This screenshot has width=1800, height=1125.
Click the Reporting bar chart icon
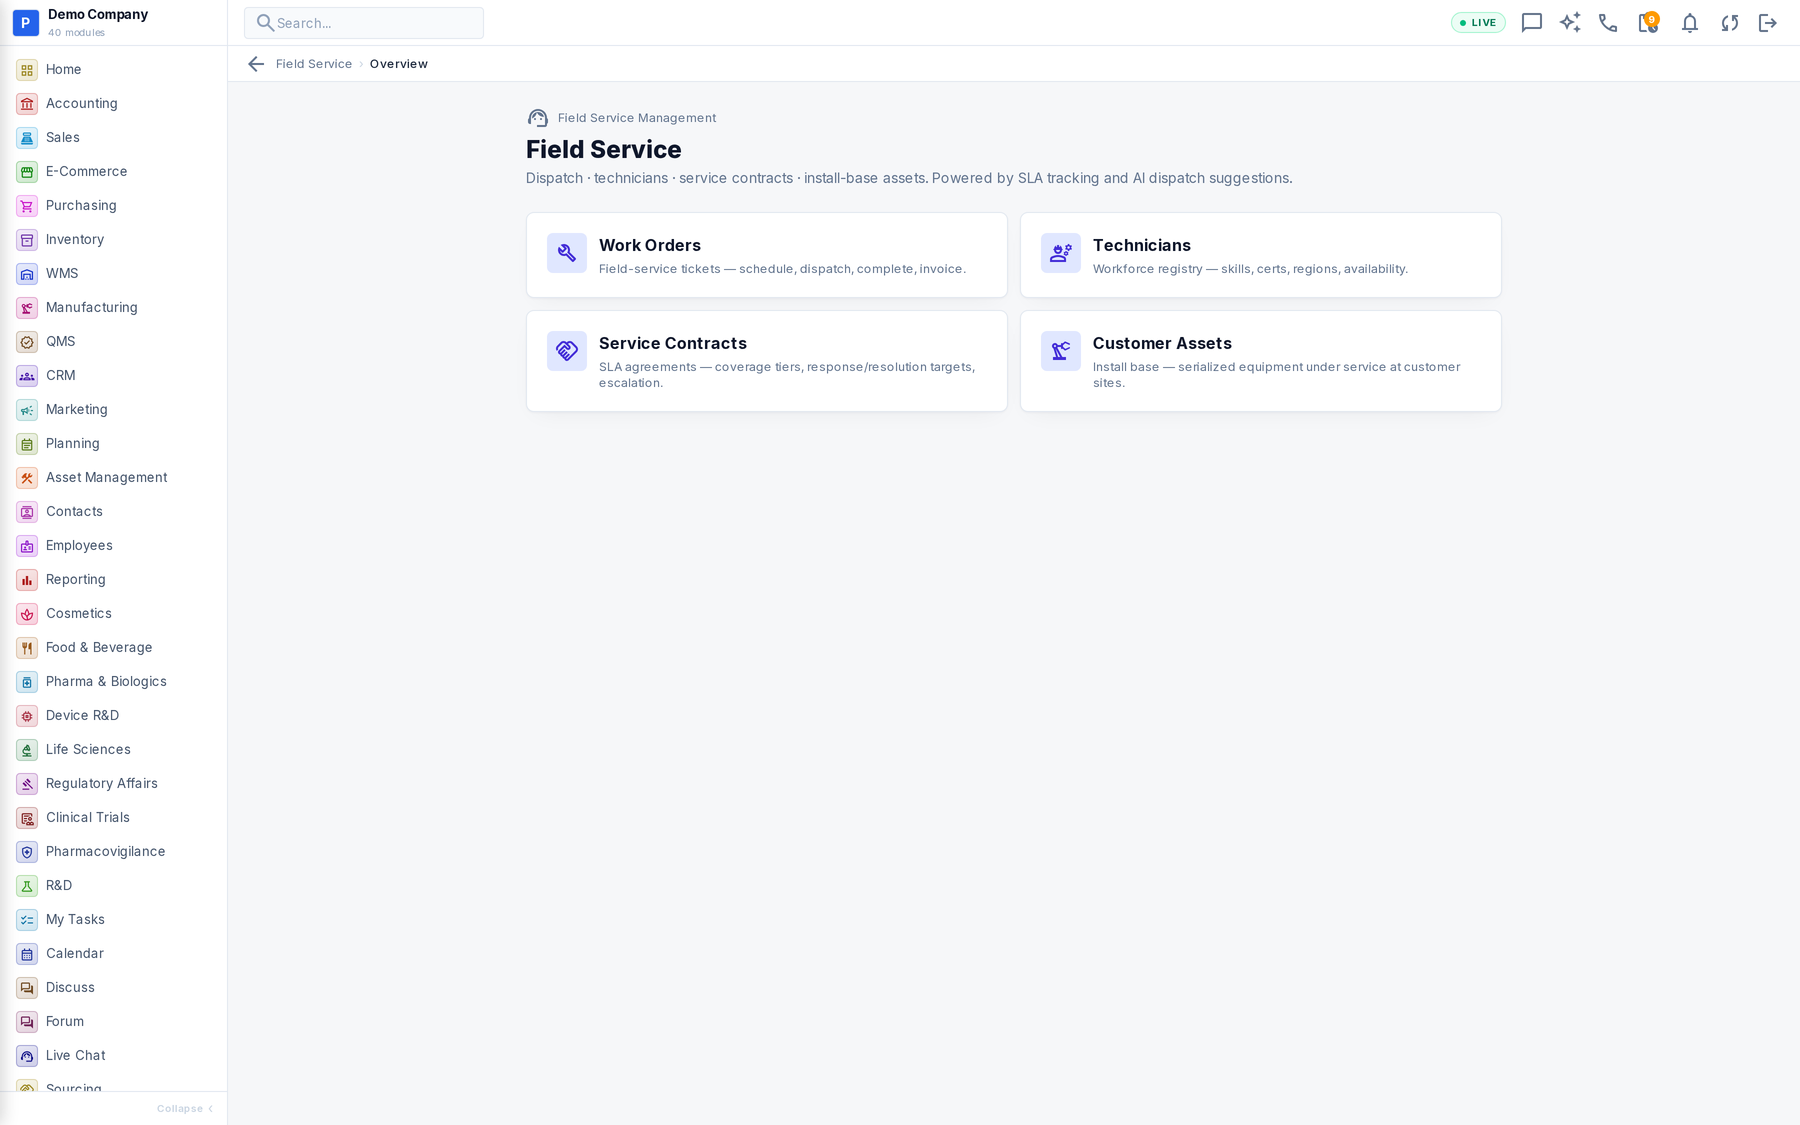27,580
